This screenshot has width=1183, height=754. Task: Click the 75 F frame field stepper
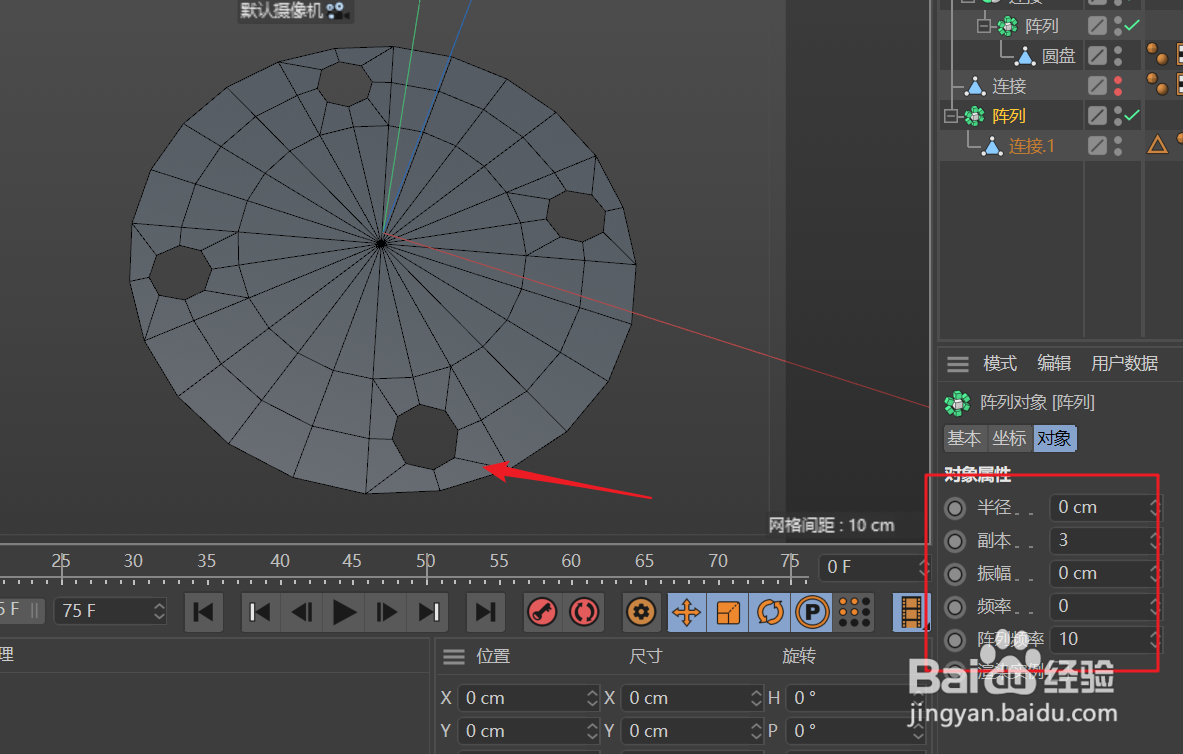[x=159, y=611]
